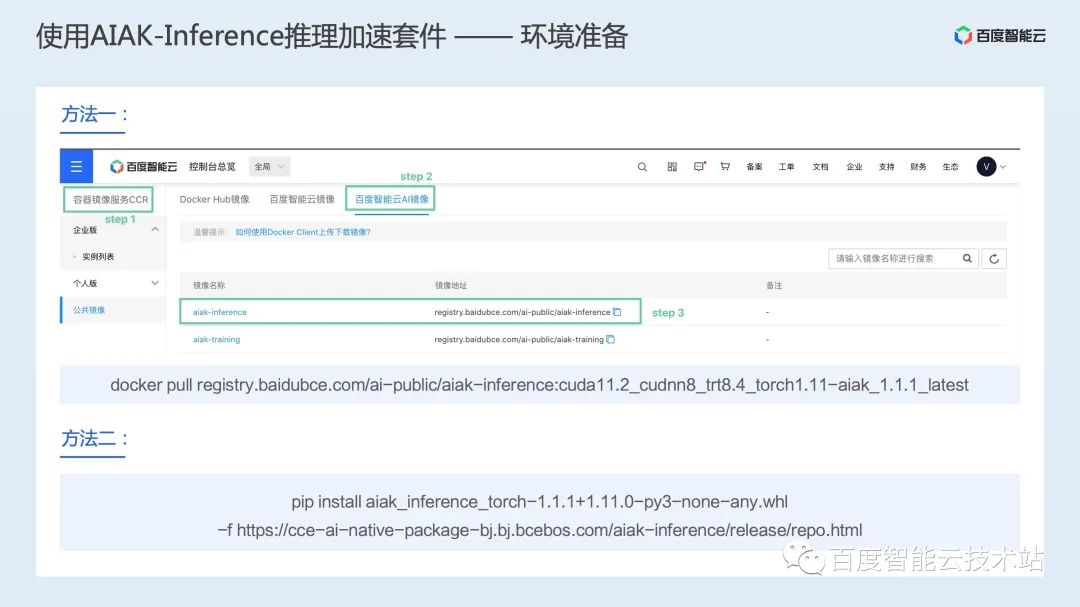
Task: Expand the account menu arrow beside the avatar
Action: click(x=1003, y=167)
